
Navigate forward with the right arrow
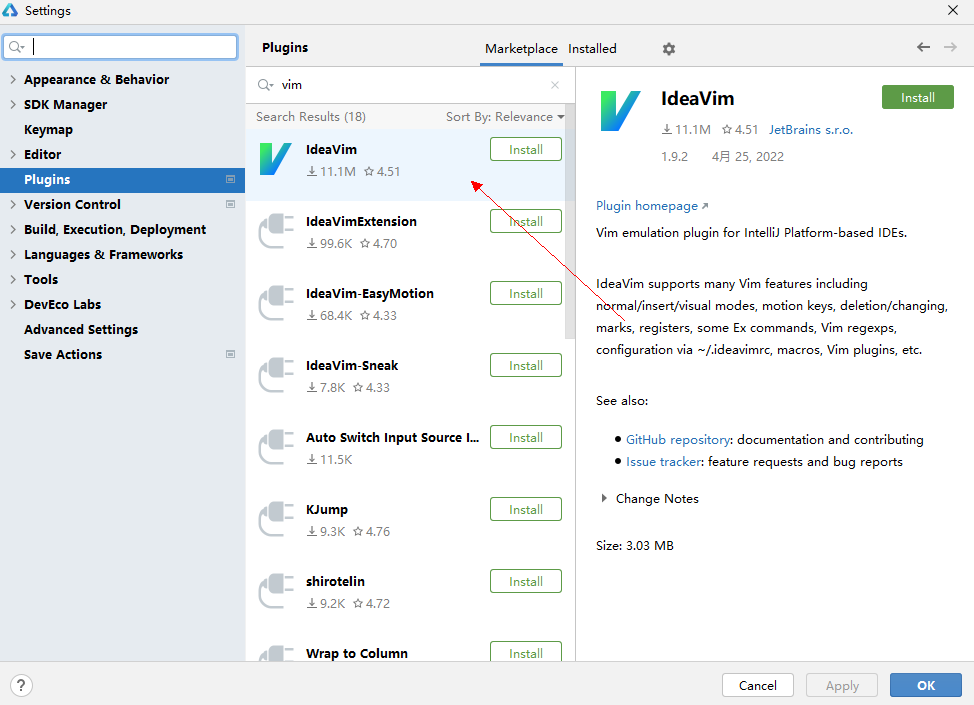click(950, 47)
